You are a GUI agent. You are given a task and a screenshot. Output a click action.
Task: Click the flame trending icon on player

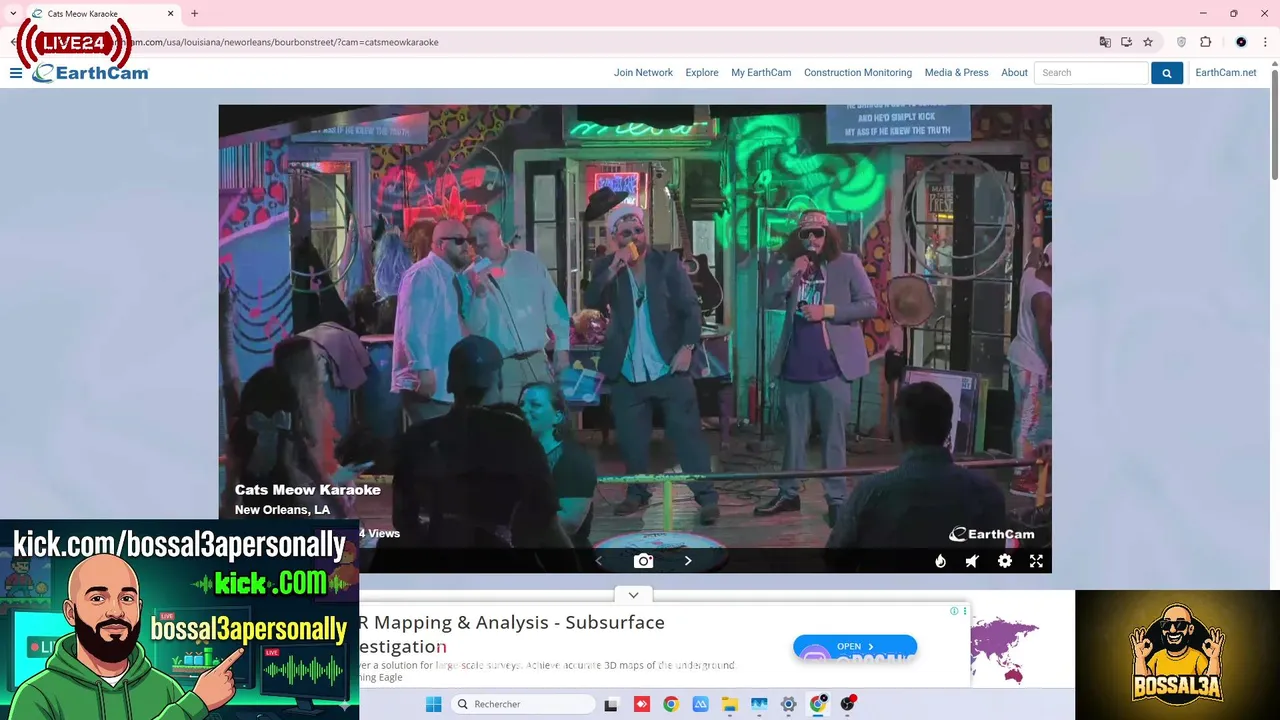coord(940,561)
